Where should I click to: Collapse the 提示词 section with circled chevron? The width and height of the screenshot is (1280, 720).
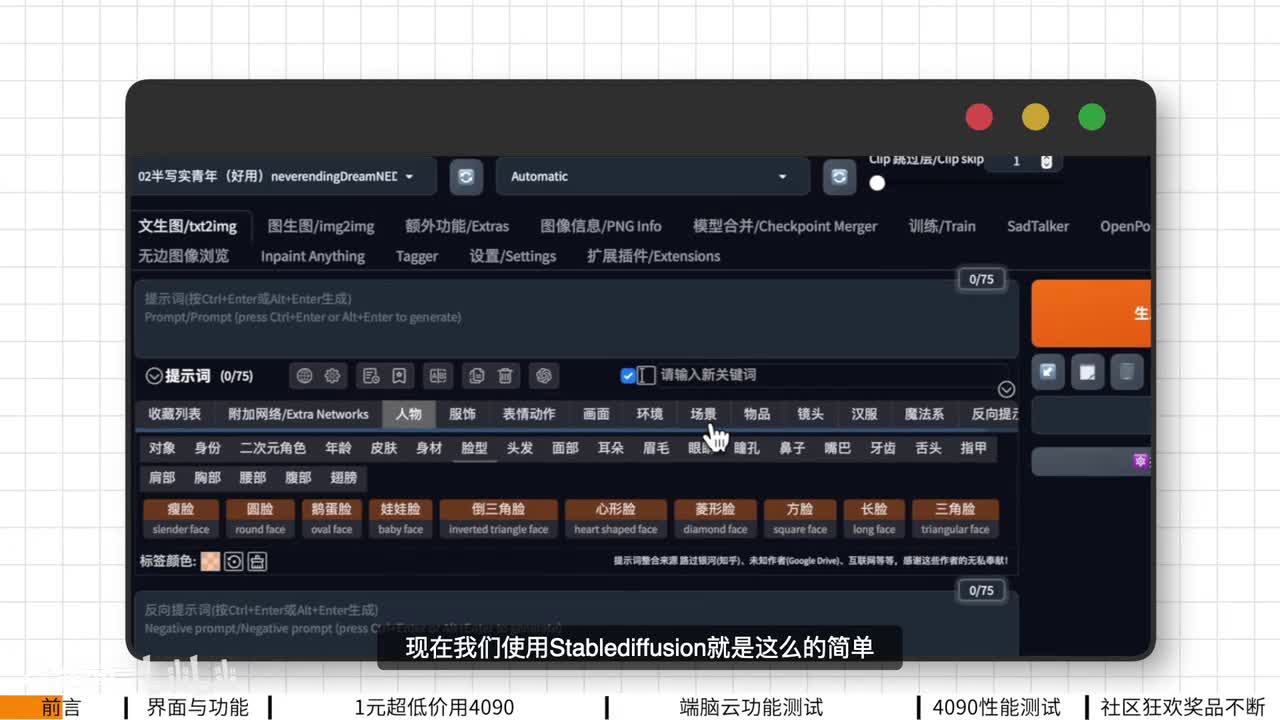click(x=154, y=377)
